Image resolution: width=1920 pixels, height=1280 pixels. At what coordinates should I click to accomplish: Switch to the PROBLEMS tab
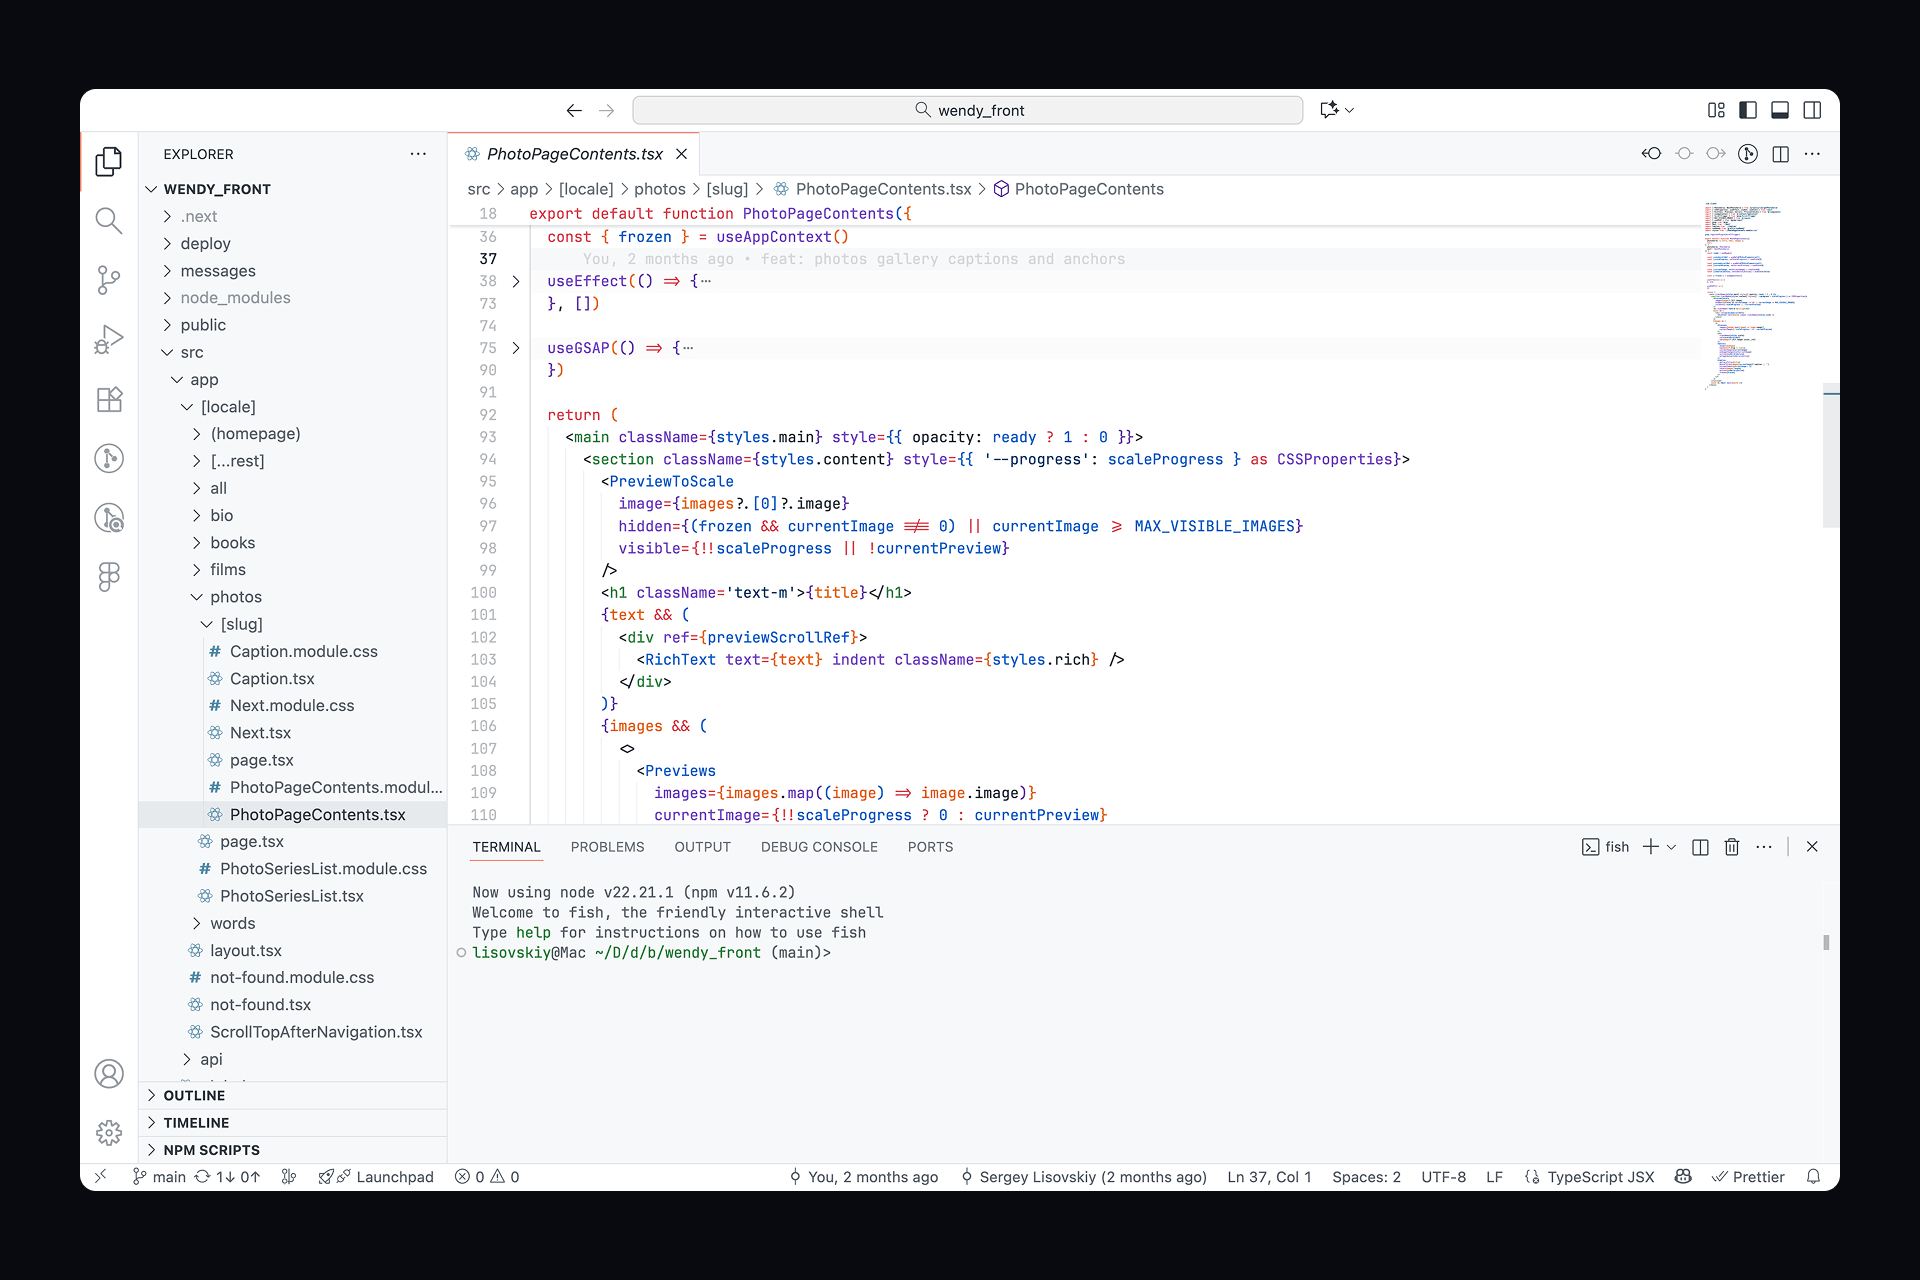coord(607,847)
